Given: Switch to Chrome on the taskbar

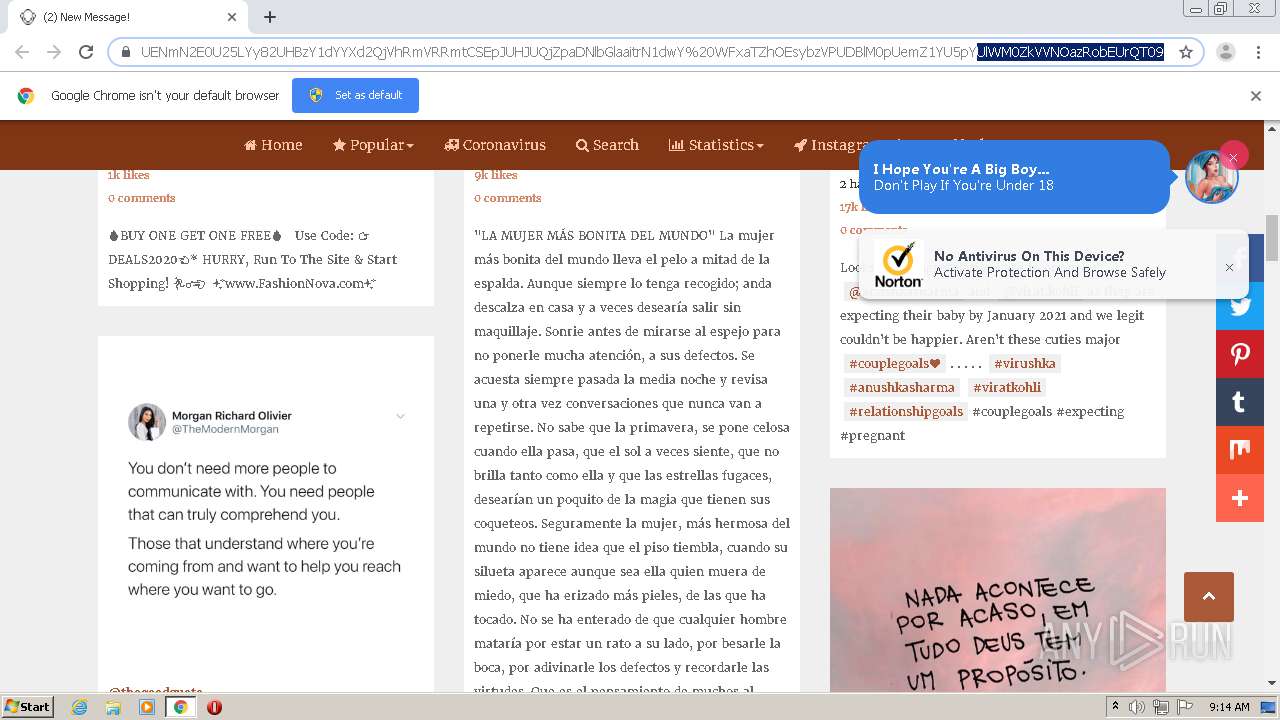Looking at the screenshot, I should coord(180,707).
